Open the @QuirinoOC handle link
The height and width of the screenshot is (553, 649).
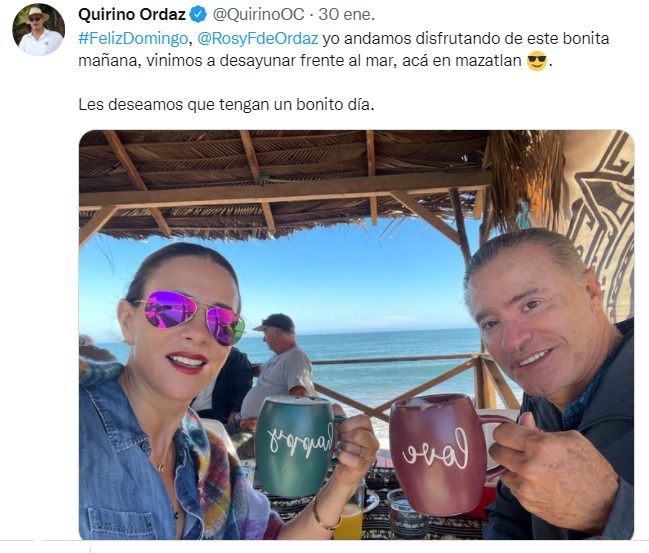258,14
